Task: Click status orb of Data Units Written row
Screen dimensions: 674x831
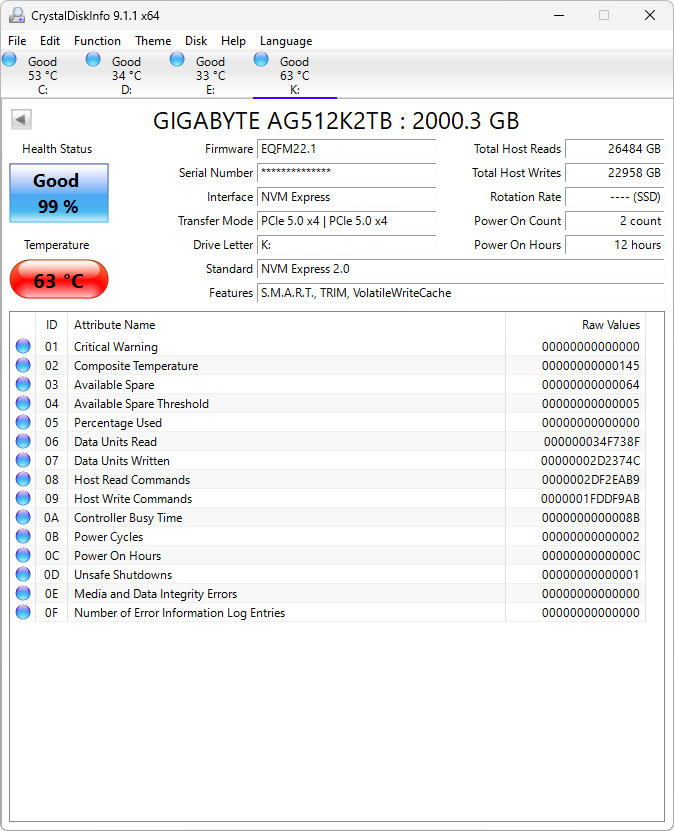Action: coord(23,461)
